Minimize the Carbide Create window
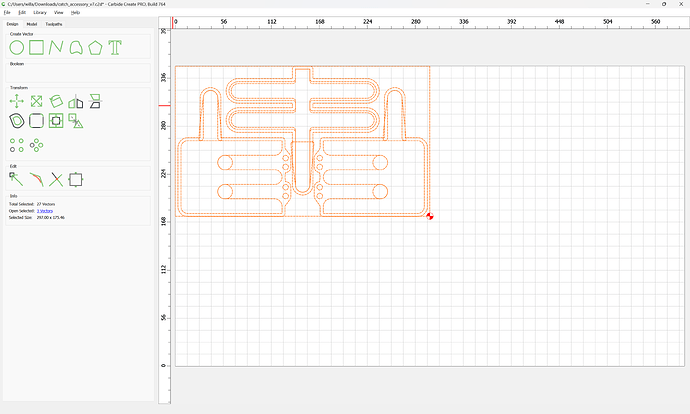This screenshot has width=690, height=414. (x=648, y=4)
